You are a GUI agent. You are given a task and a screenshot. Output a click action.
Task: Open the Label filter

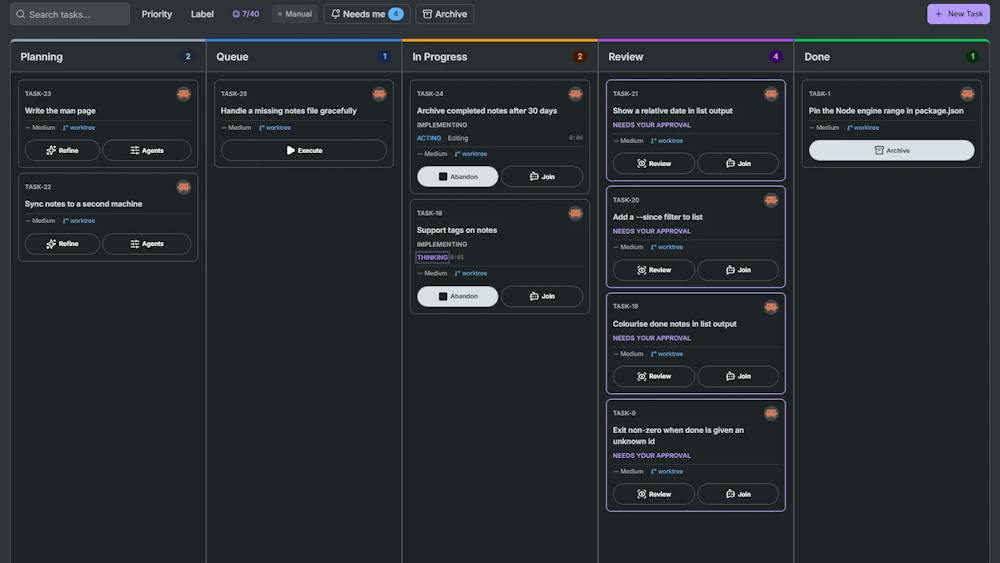pyautogui.click(x=202, y=14)
